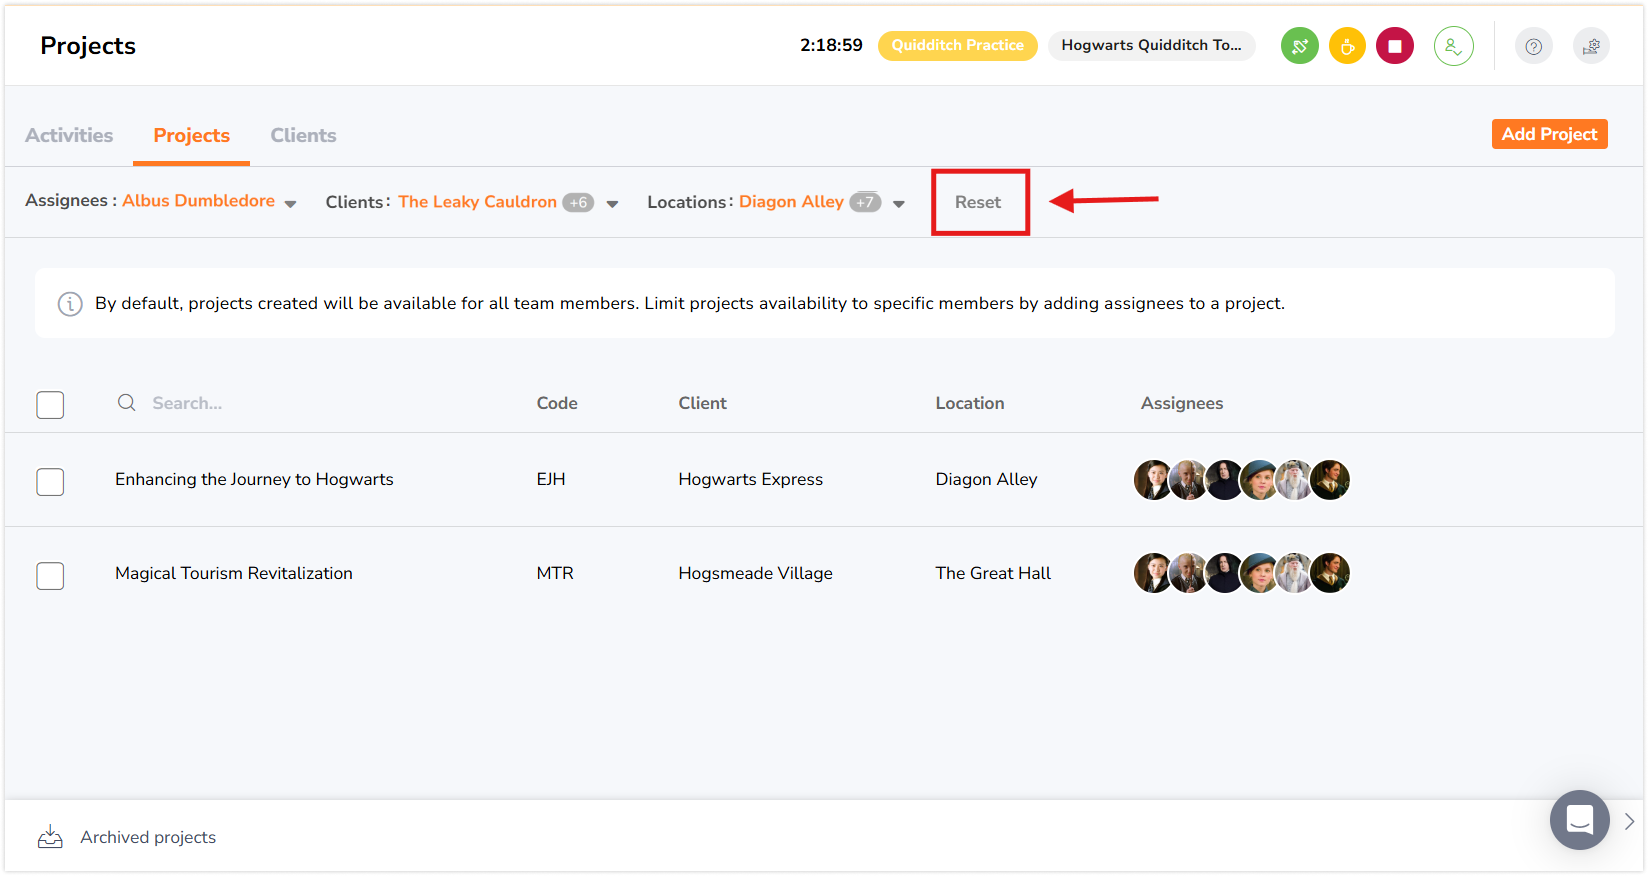Image resolution: width=1648 pixels, height=876 pixels.
Task: Switch to the Clients tab
Action: coord(303,135)
